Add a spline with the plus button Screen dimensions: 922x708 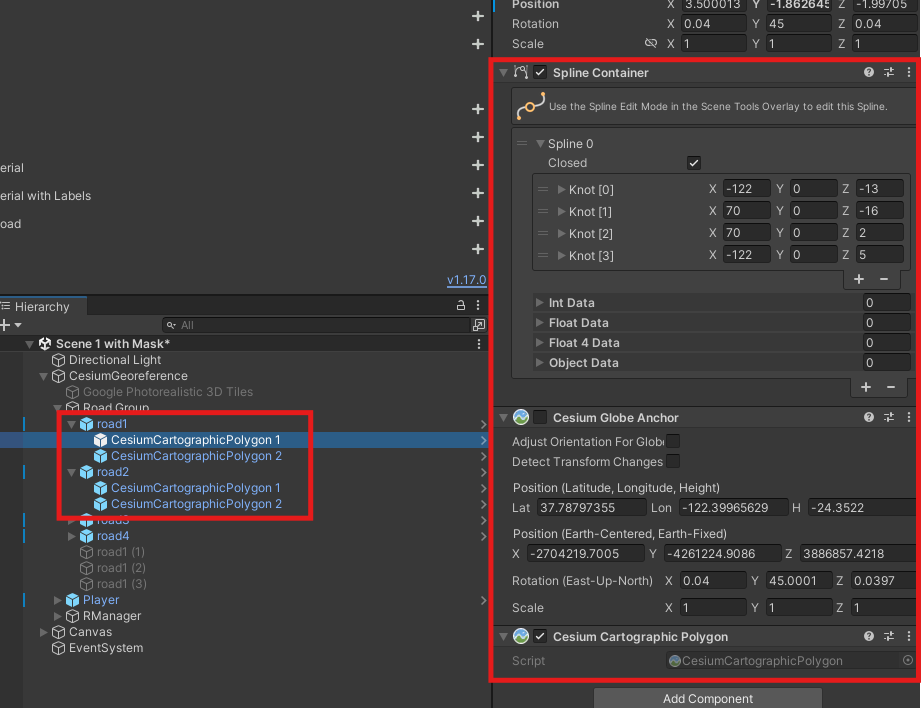click(x=866, y=387)
